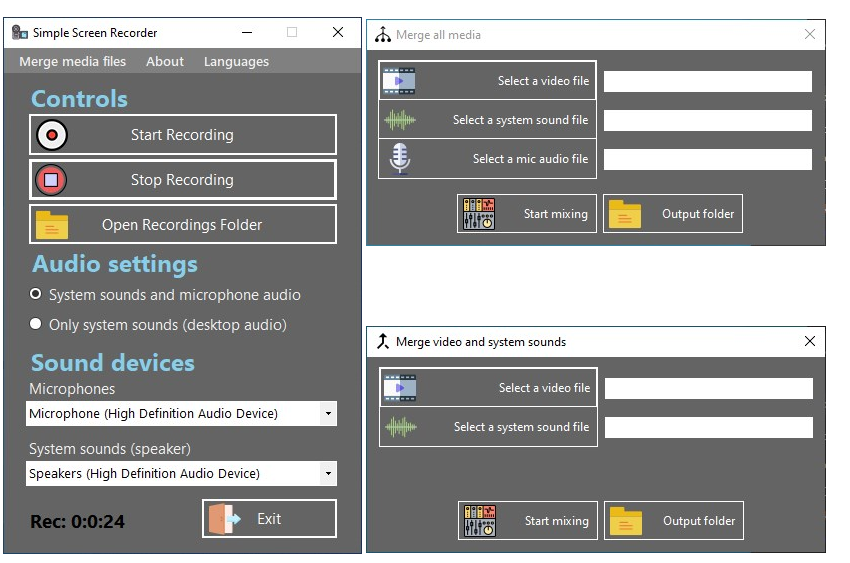This screenshot has width=850, height=563.
Task: Click the Merge all media title icon
Action: pos(383,35)
